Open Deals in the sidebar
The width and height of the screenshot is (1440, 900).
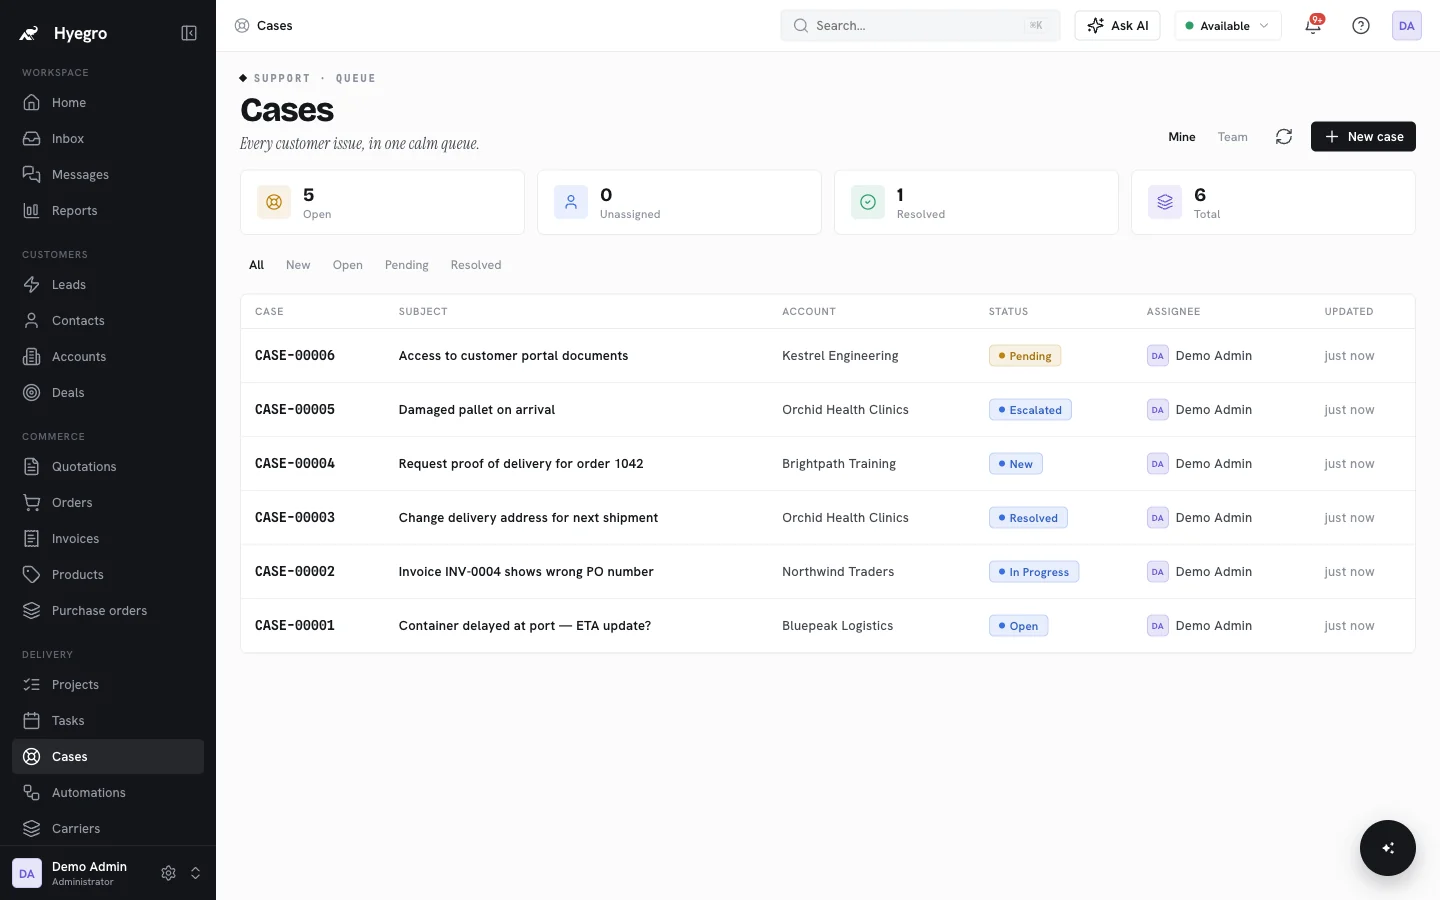[108, 392]
